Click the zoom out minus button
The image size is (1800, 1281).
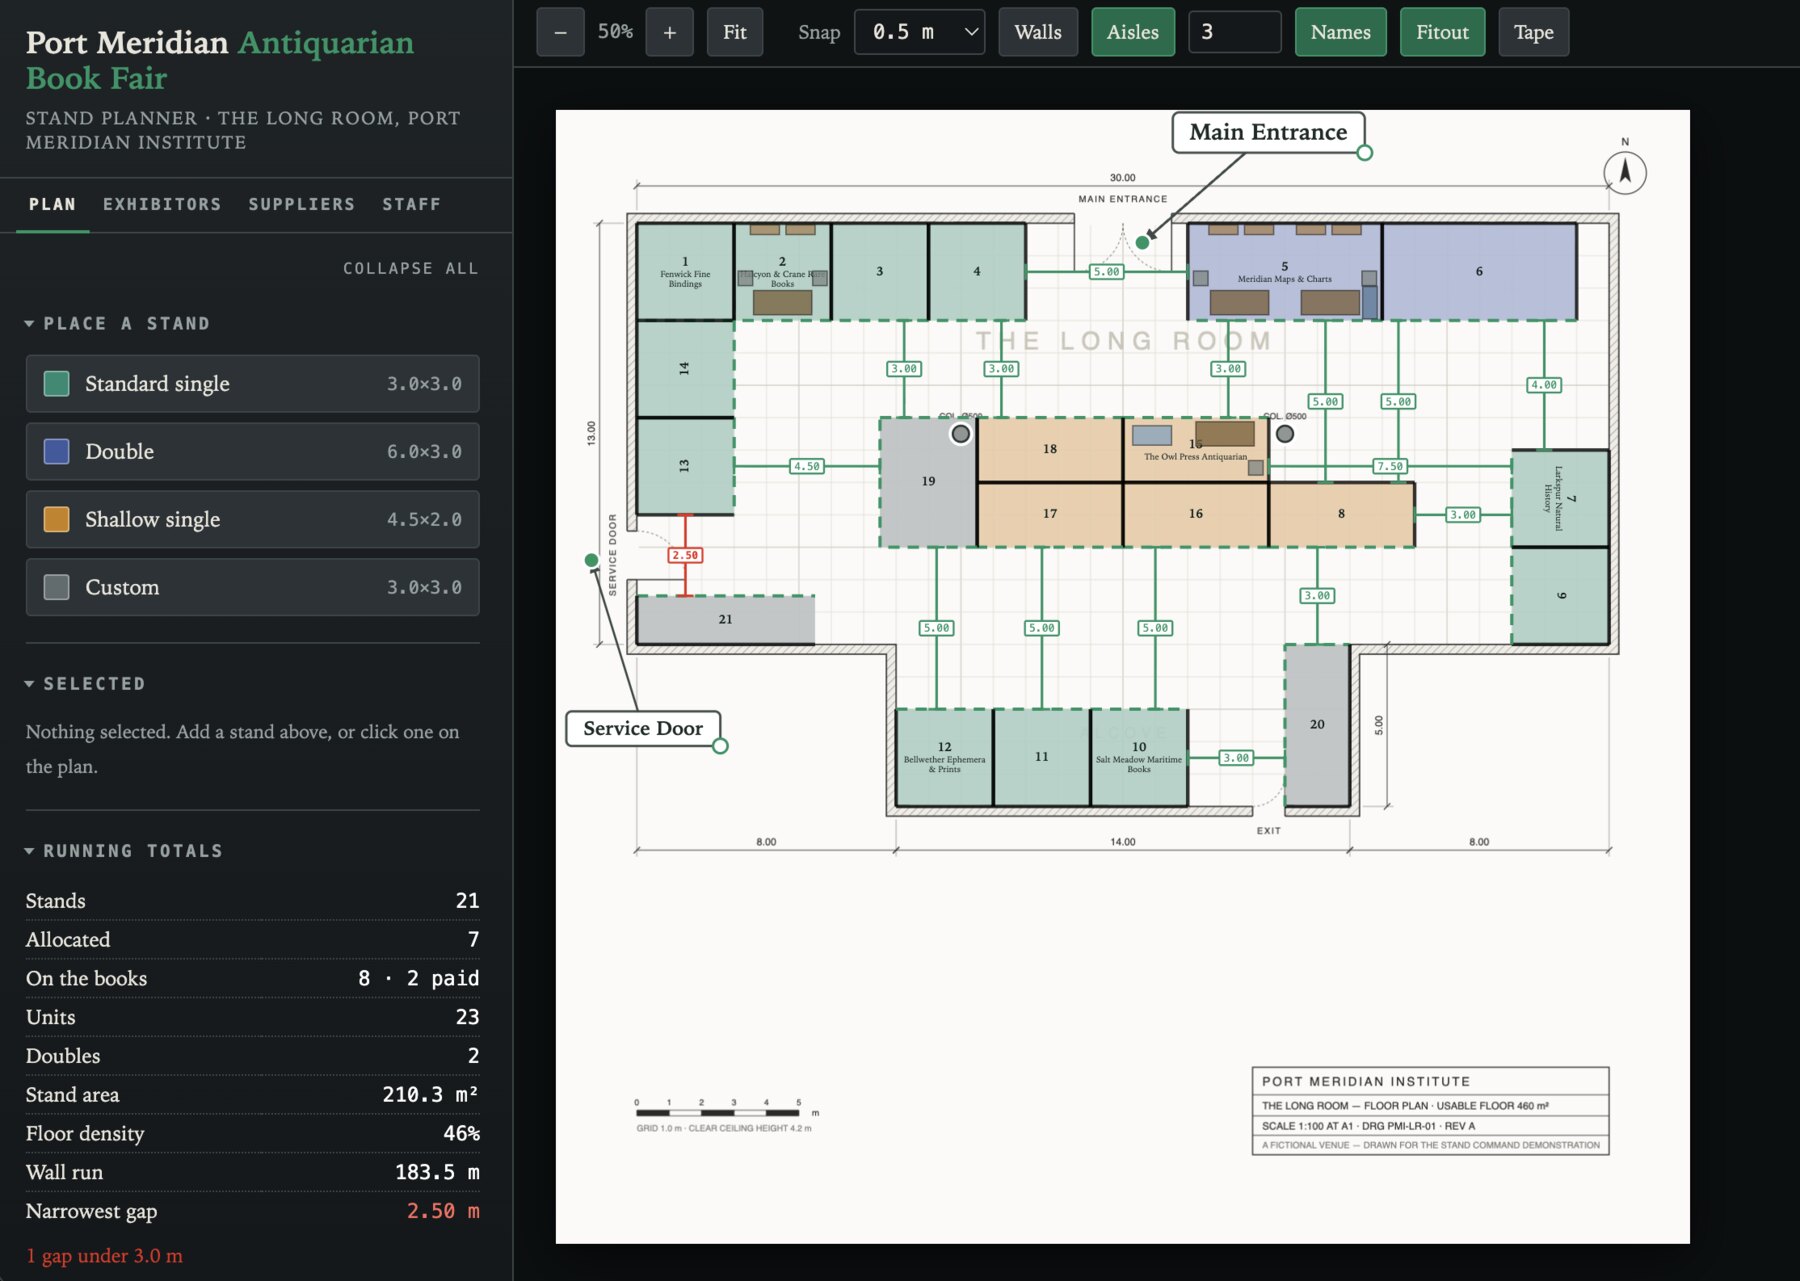tap(560, 32)
